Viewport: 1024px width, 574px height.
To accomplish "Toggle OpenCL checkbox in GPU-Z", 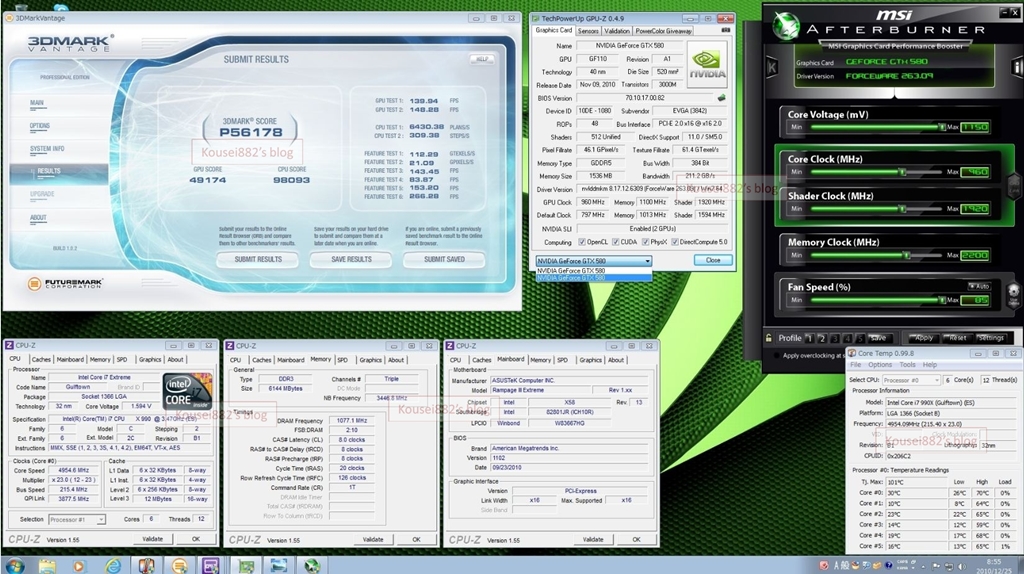I will [582, 242].
